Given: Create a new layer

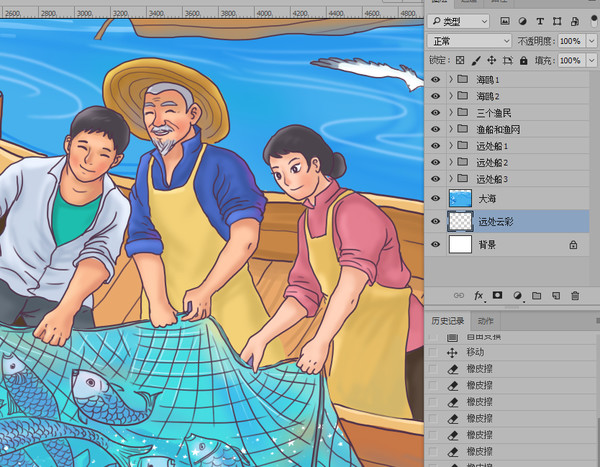Looking at the screenshot, I should pyautogui.click(x=556, y=296).
